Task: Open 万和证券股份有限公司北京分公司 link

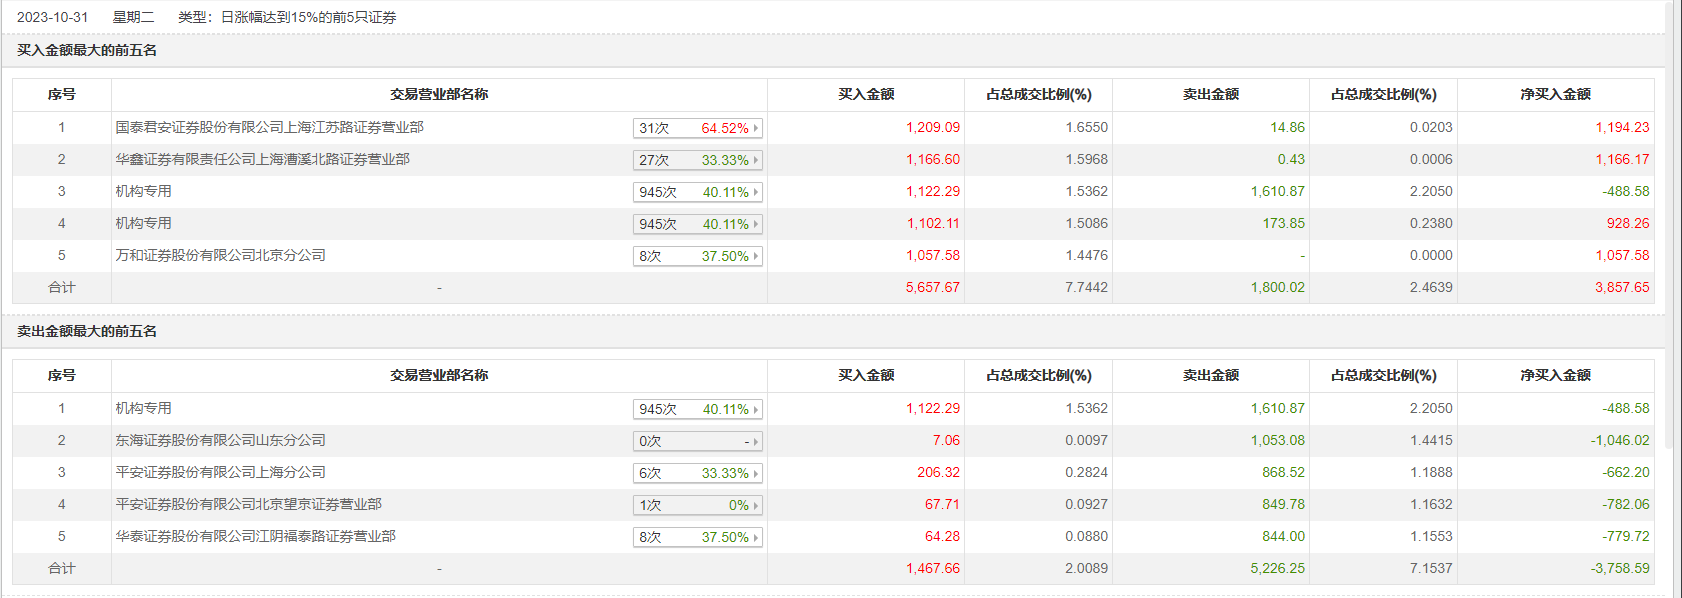Action: 220,255
